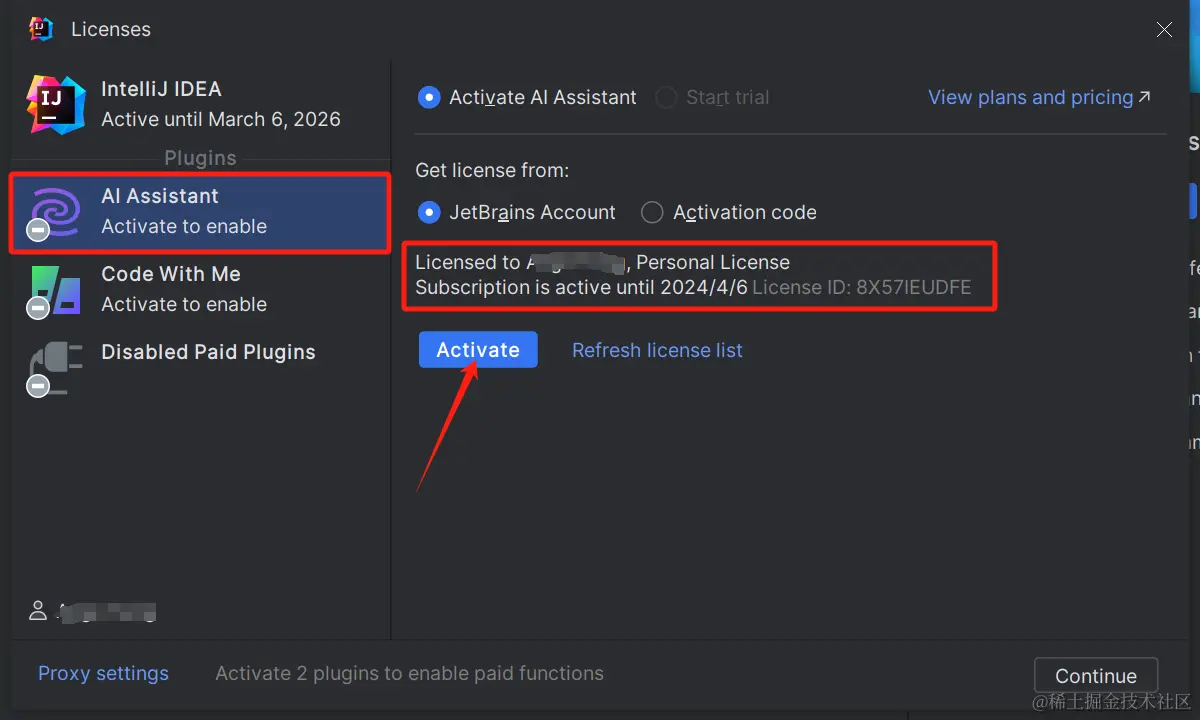This screenshot has width=1200, height=720.
Task: Click the Activate button
Action: (478, 350)
